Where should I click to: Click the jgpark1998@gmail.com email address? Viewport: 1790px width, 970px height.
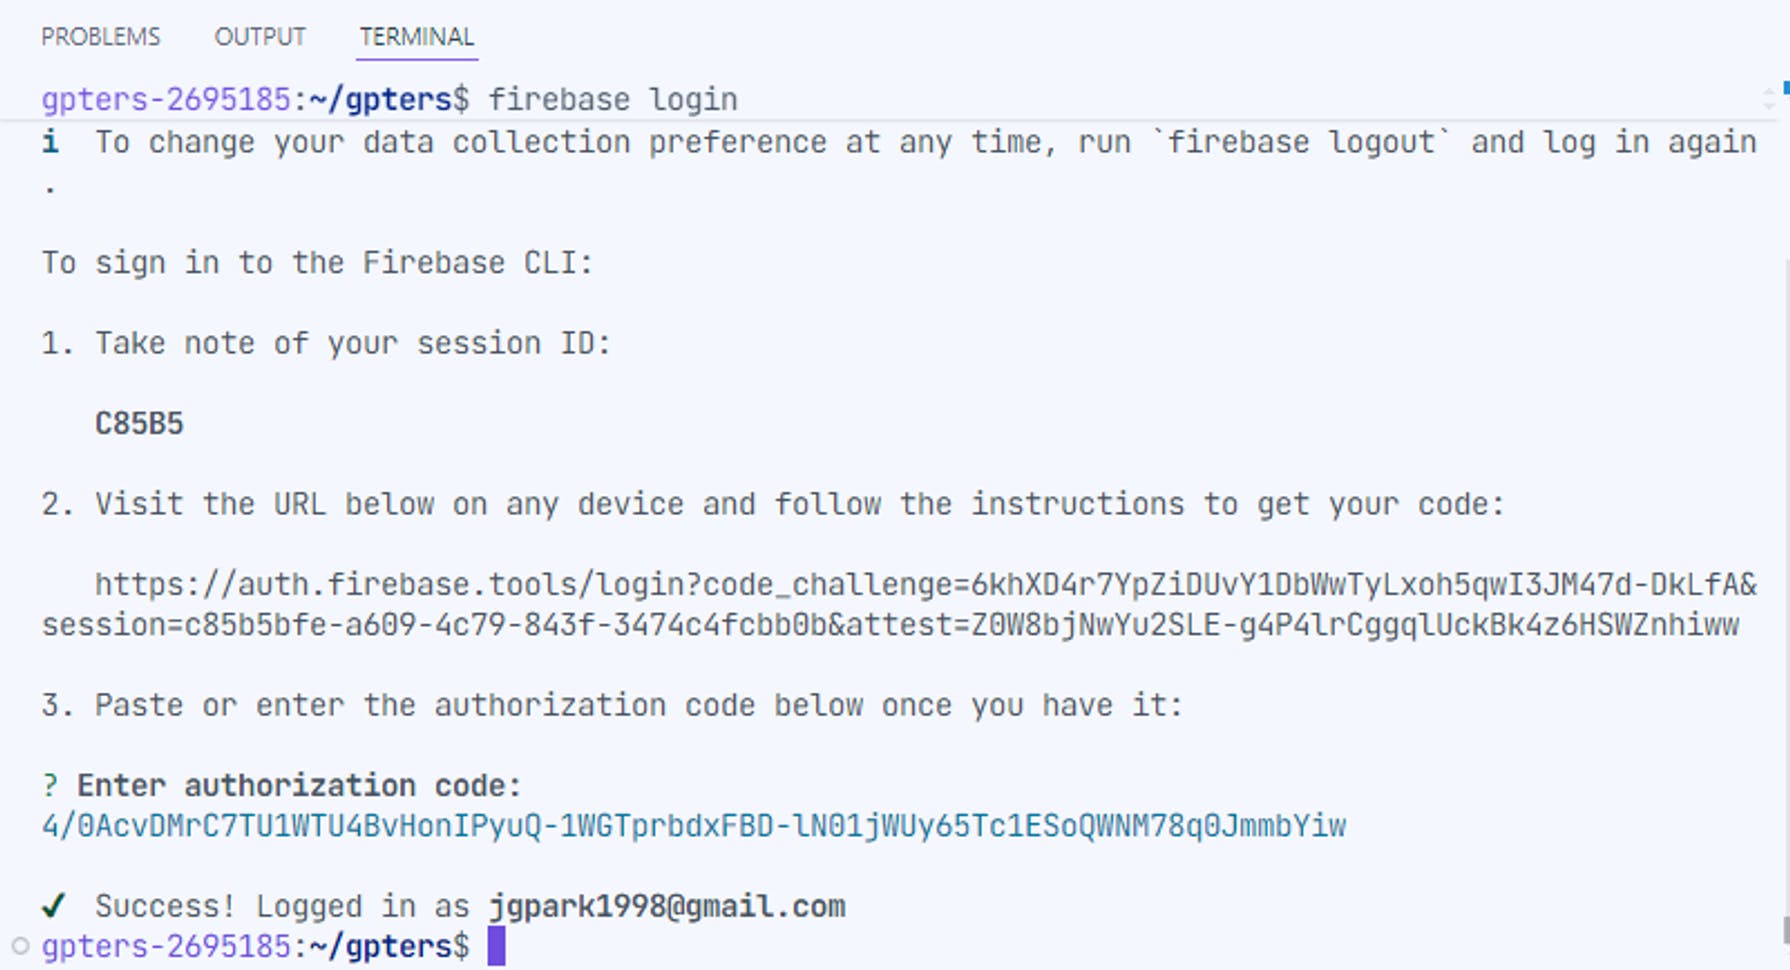pos(667,906)
